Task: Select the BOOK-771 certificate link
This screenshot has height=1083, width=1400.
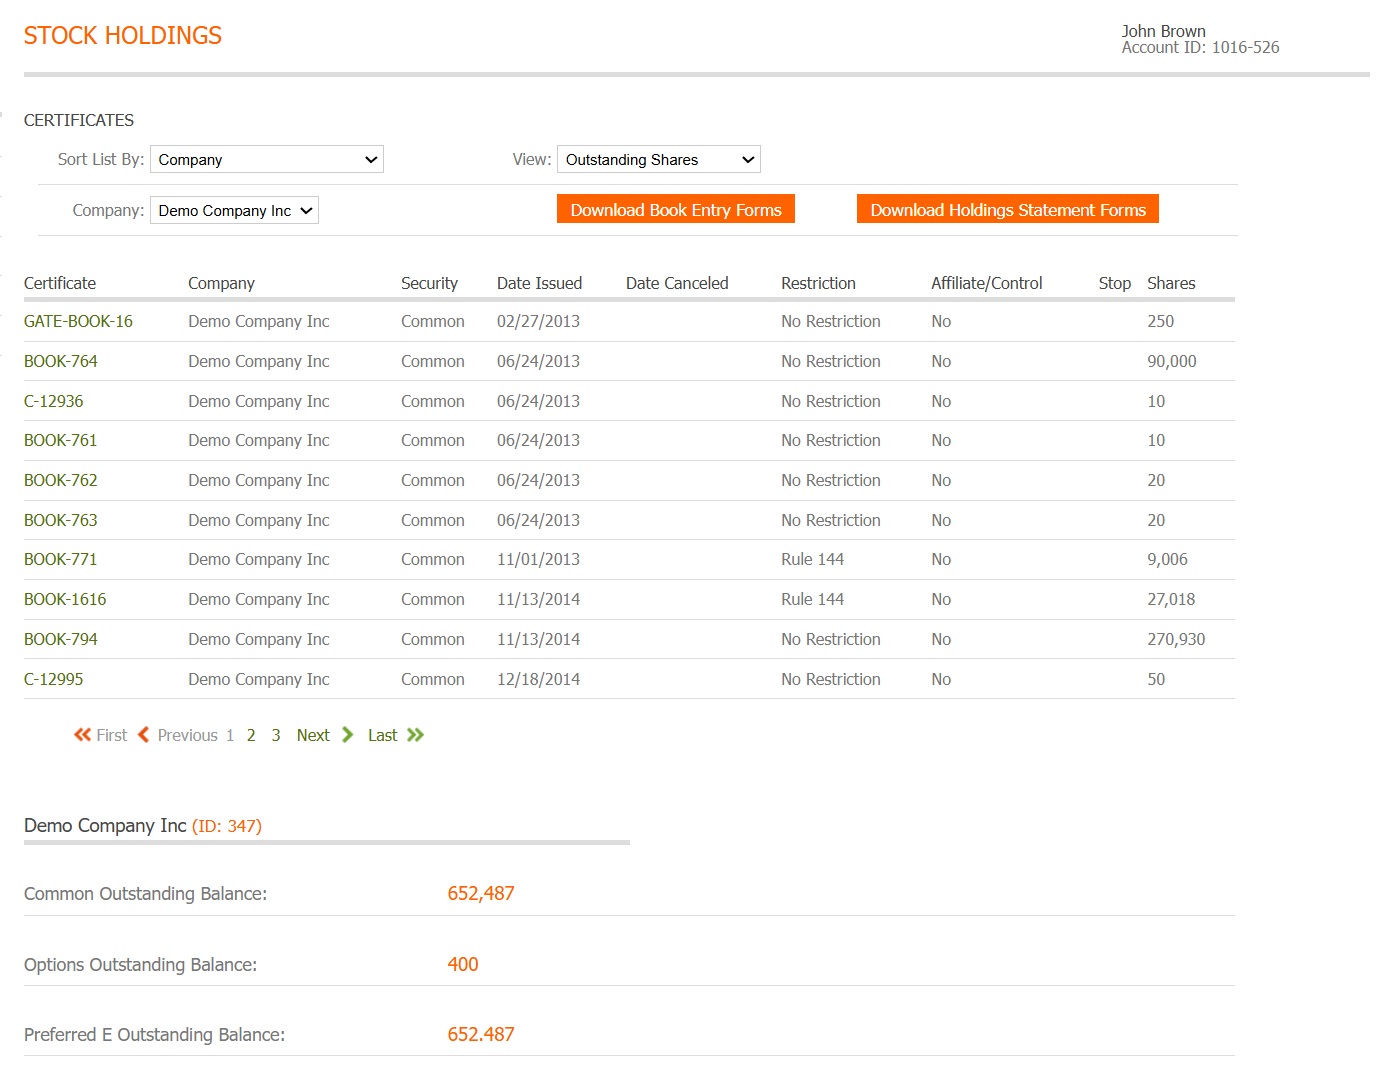Action: coord(61,560)
